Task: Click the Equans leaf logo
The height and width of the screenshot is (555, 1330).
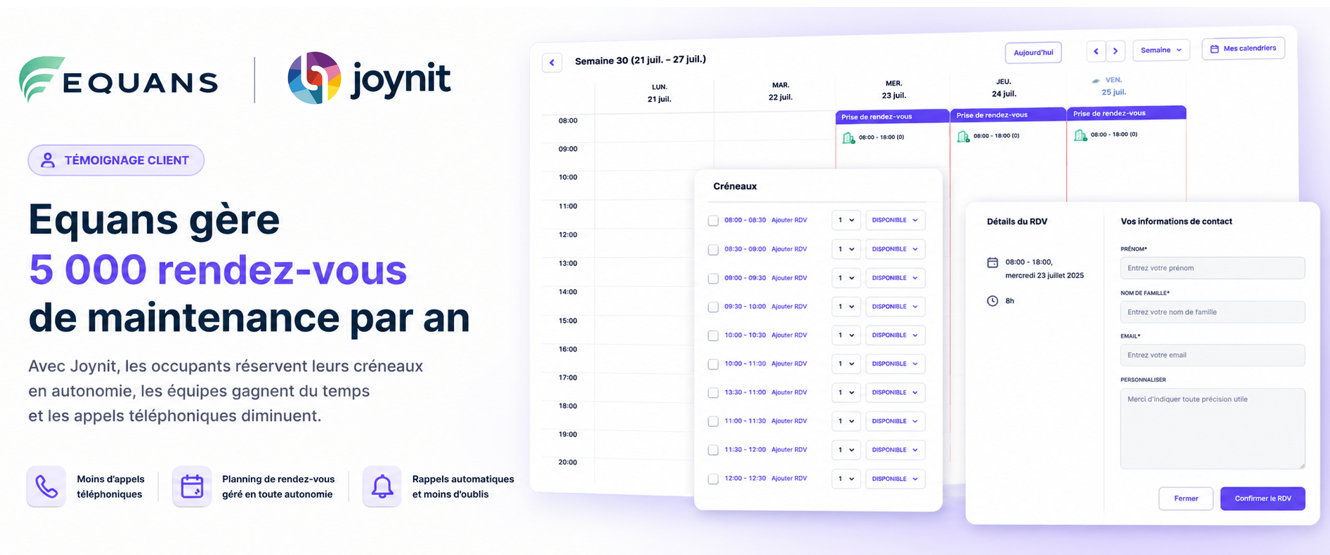Action: [x=41, y=79]
